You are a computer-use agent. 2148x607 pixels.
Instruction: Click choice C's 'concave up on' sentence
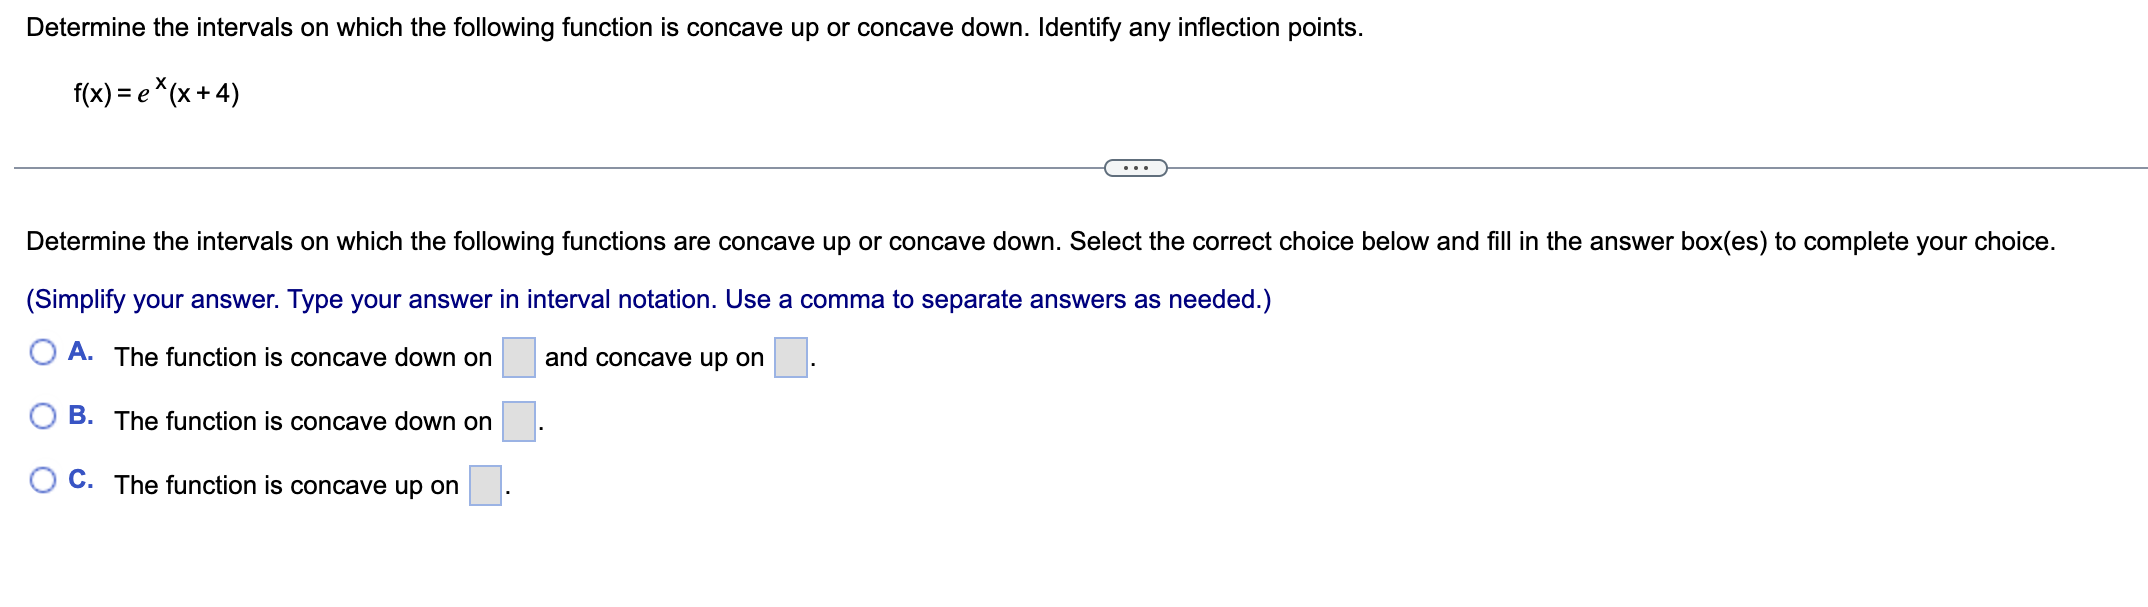tap(286, 485)
